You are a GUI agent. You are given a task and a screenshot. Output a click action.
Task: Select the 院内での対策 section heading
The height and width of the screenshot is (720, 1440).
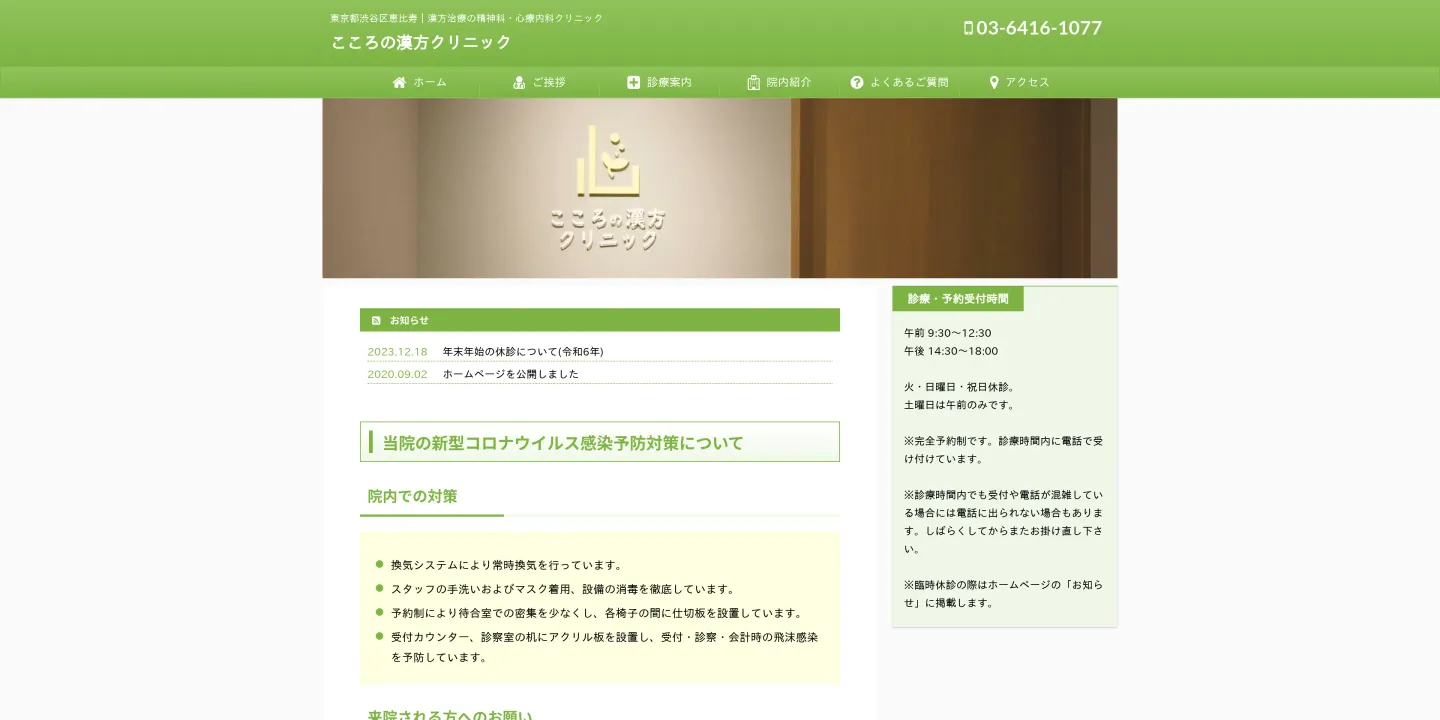(411, 496)
